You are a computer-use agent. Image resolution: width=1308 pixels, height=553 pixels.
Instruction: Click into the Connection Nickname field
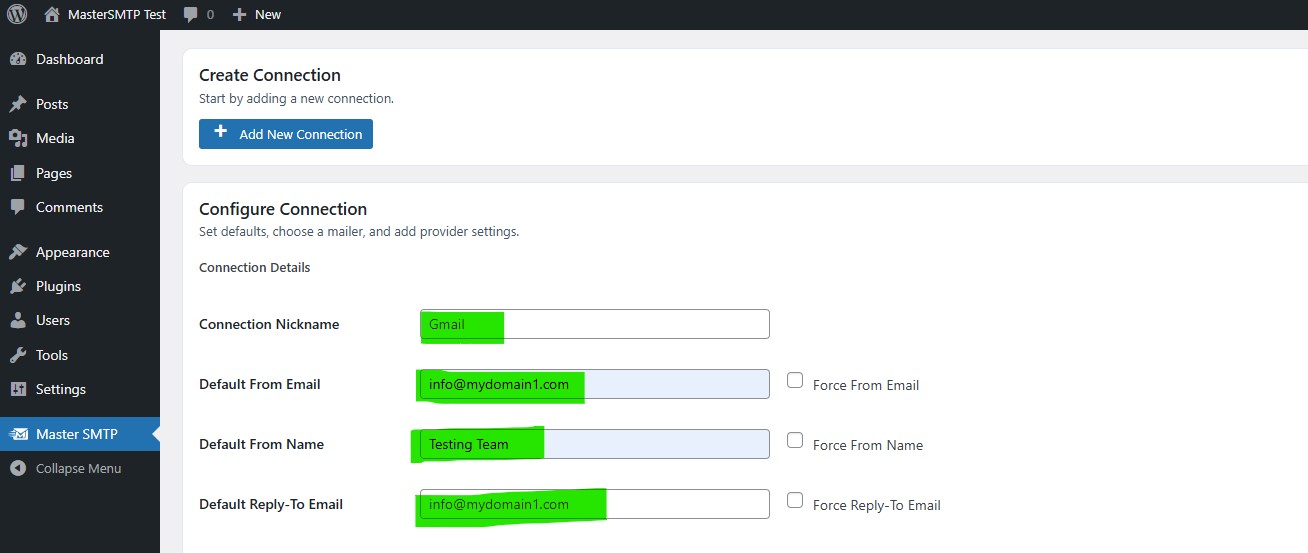[x=594, y=324]
